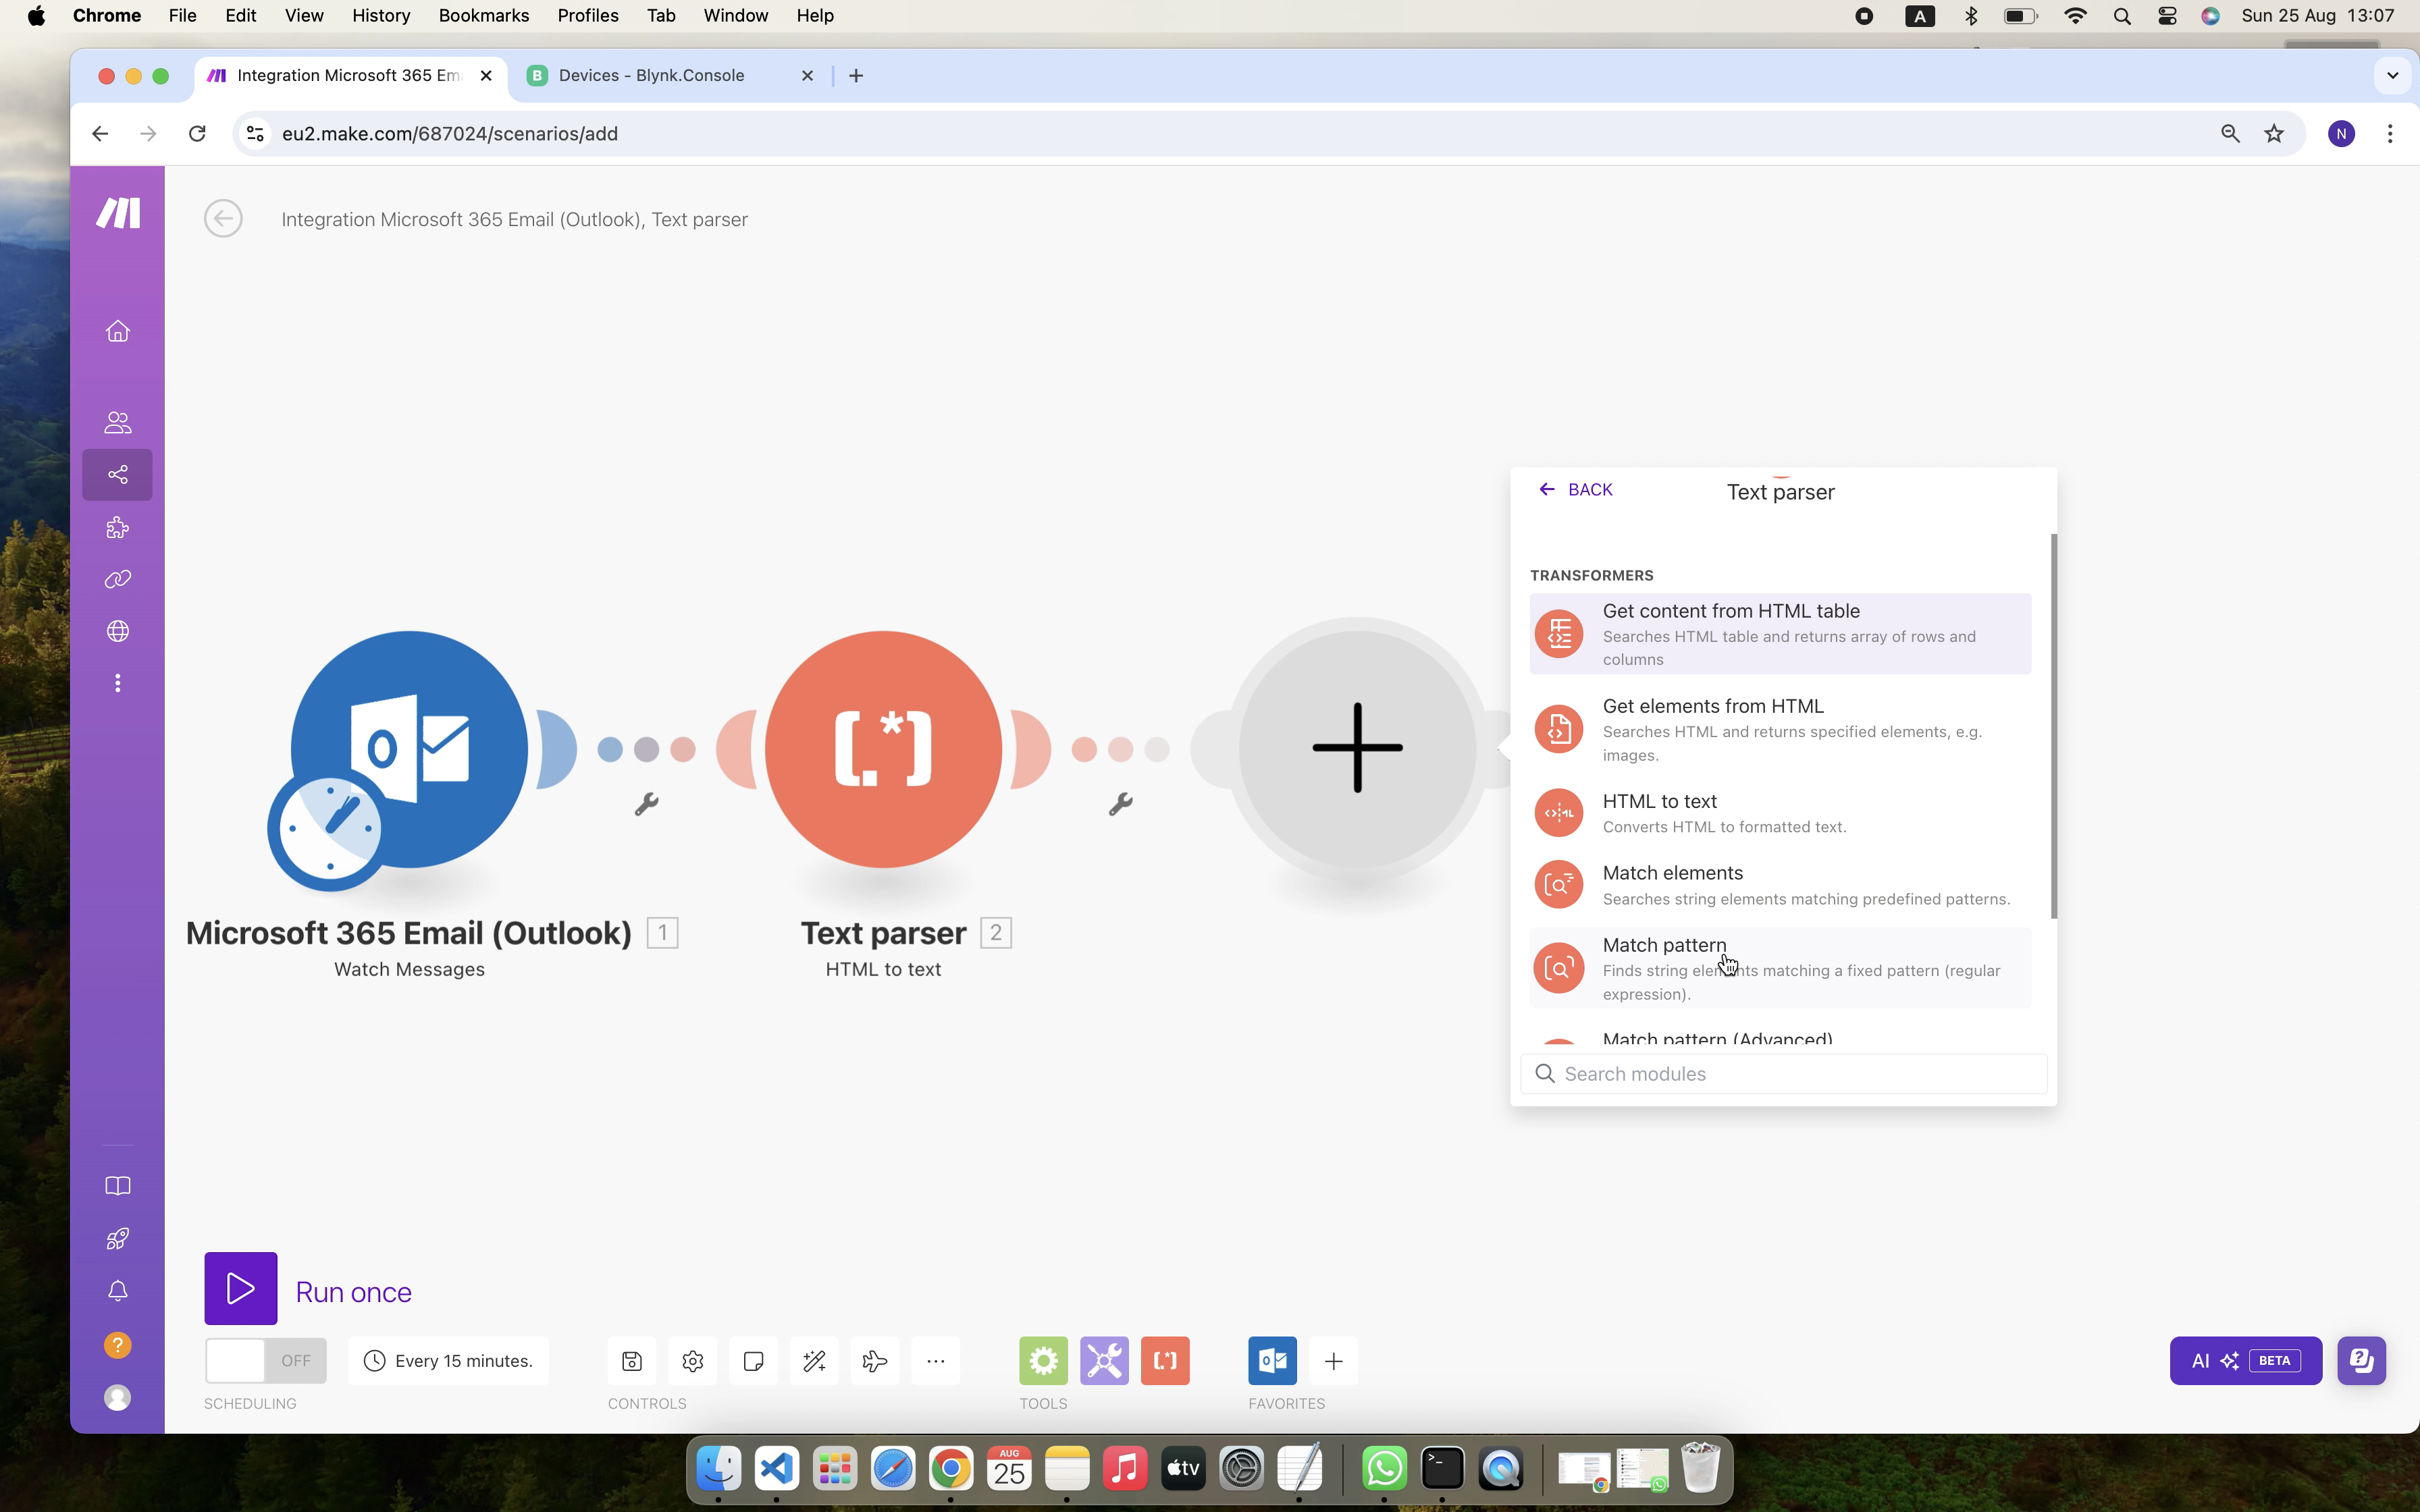Choose the HTML to text module
The image size is (2420, 1512).
[1780, 813]
